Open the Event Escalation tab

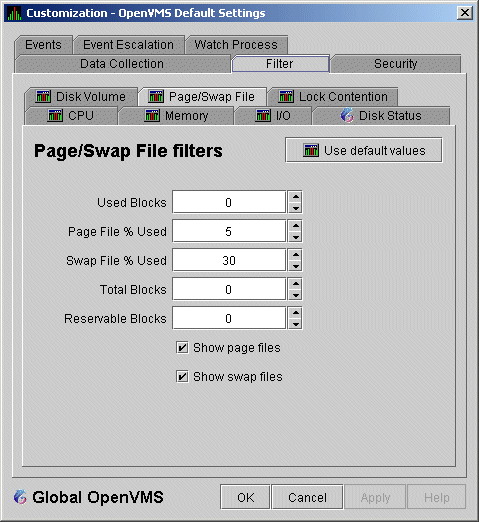(129, 45)
